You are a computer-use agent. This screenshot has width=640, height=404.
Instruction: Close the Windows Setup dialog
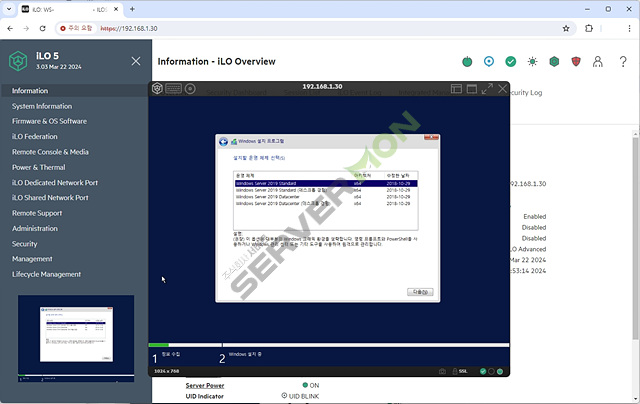431,138
